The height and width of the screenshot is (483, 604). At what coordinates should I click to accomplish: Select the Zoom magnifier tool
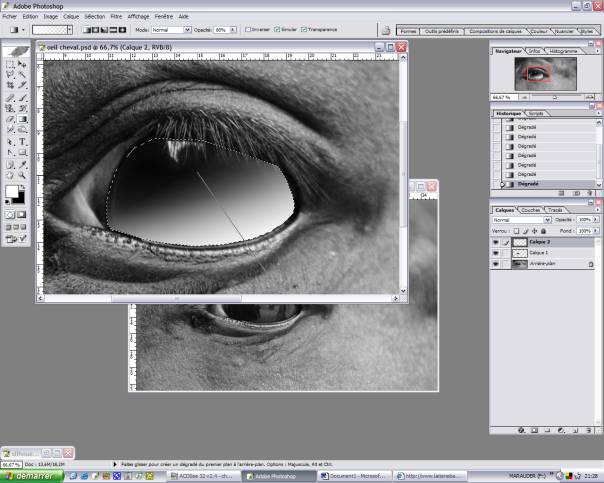click(x=22, y=175)
